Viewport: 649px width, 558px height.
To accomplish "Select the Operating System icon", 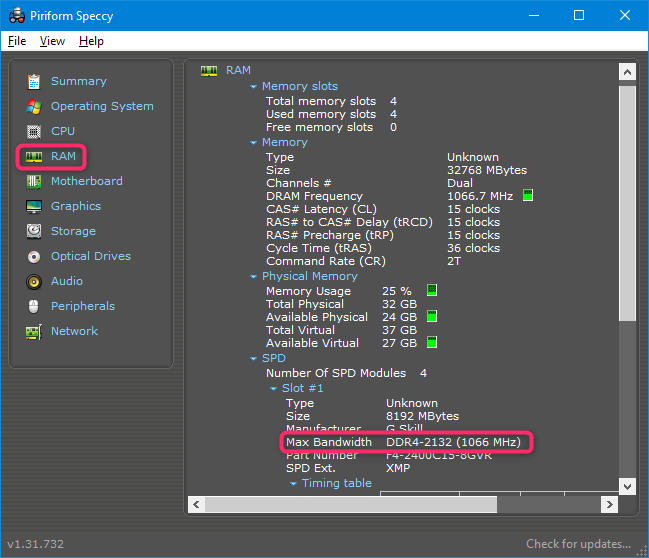I will click(x=34, y=107).
